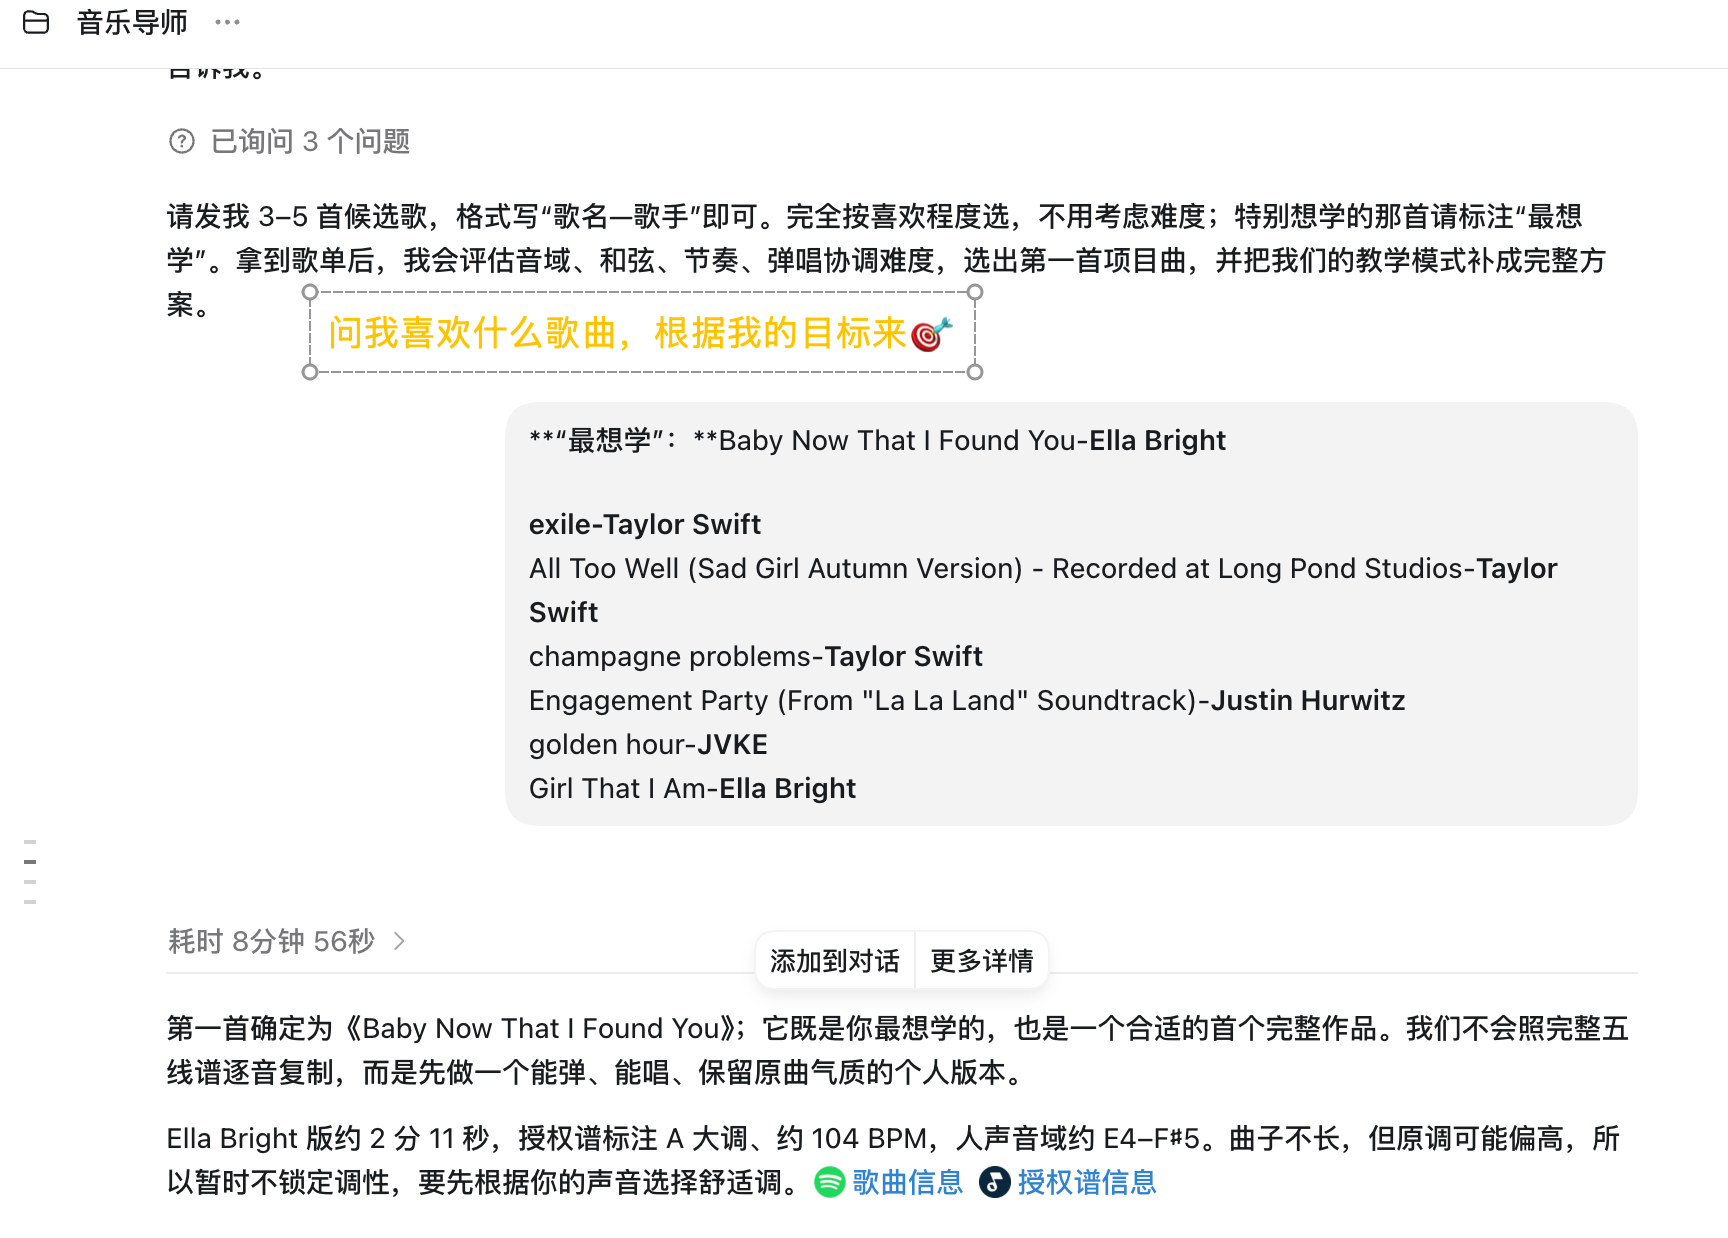This screenshot has width=1728, height=1238.
Task: Expand the 耗时 8分钟 56秒 chevron
Action: pyautogui.click(x=399, y=941)
